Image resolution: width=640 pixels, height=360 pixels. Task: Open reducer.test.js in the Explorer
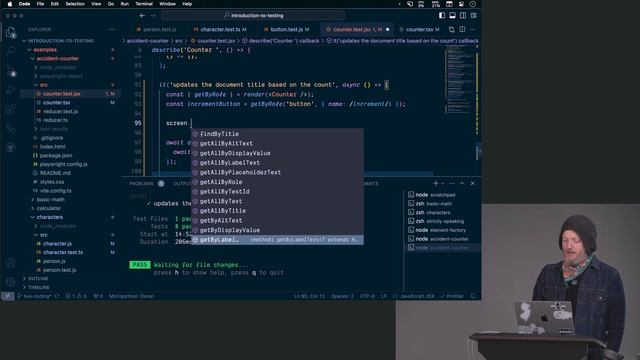coord(60,111)
